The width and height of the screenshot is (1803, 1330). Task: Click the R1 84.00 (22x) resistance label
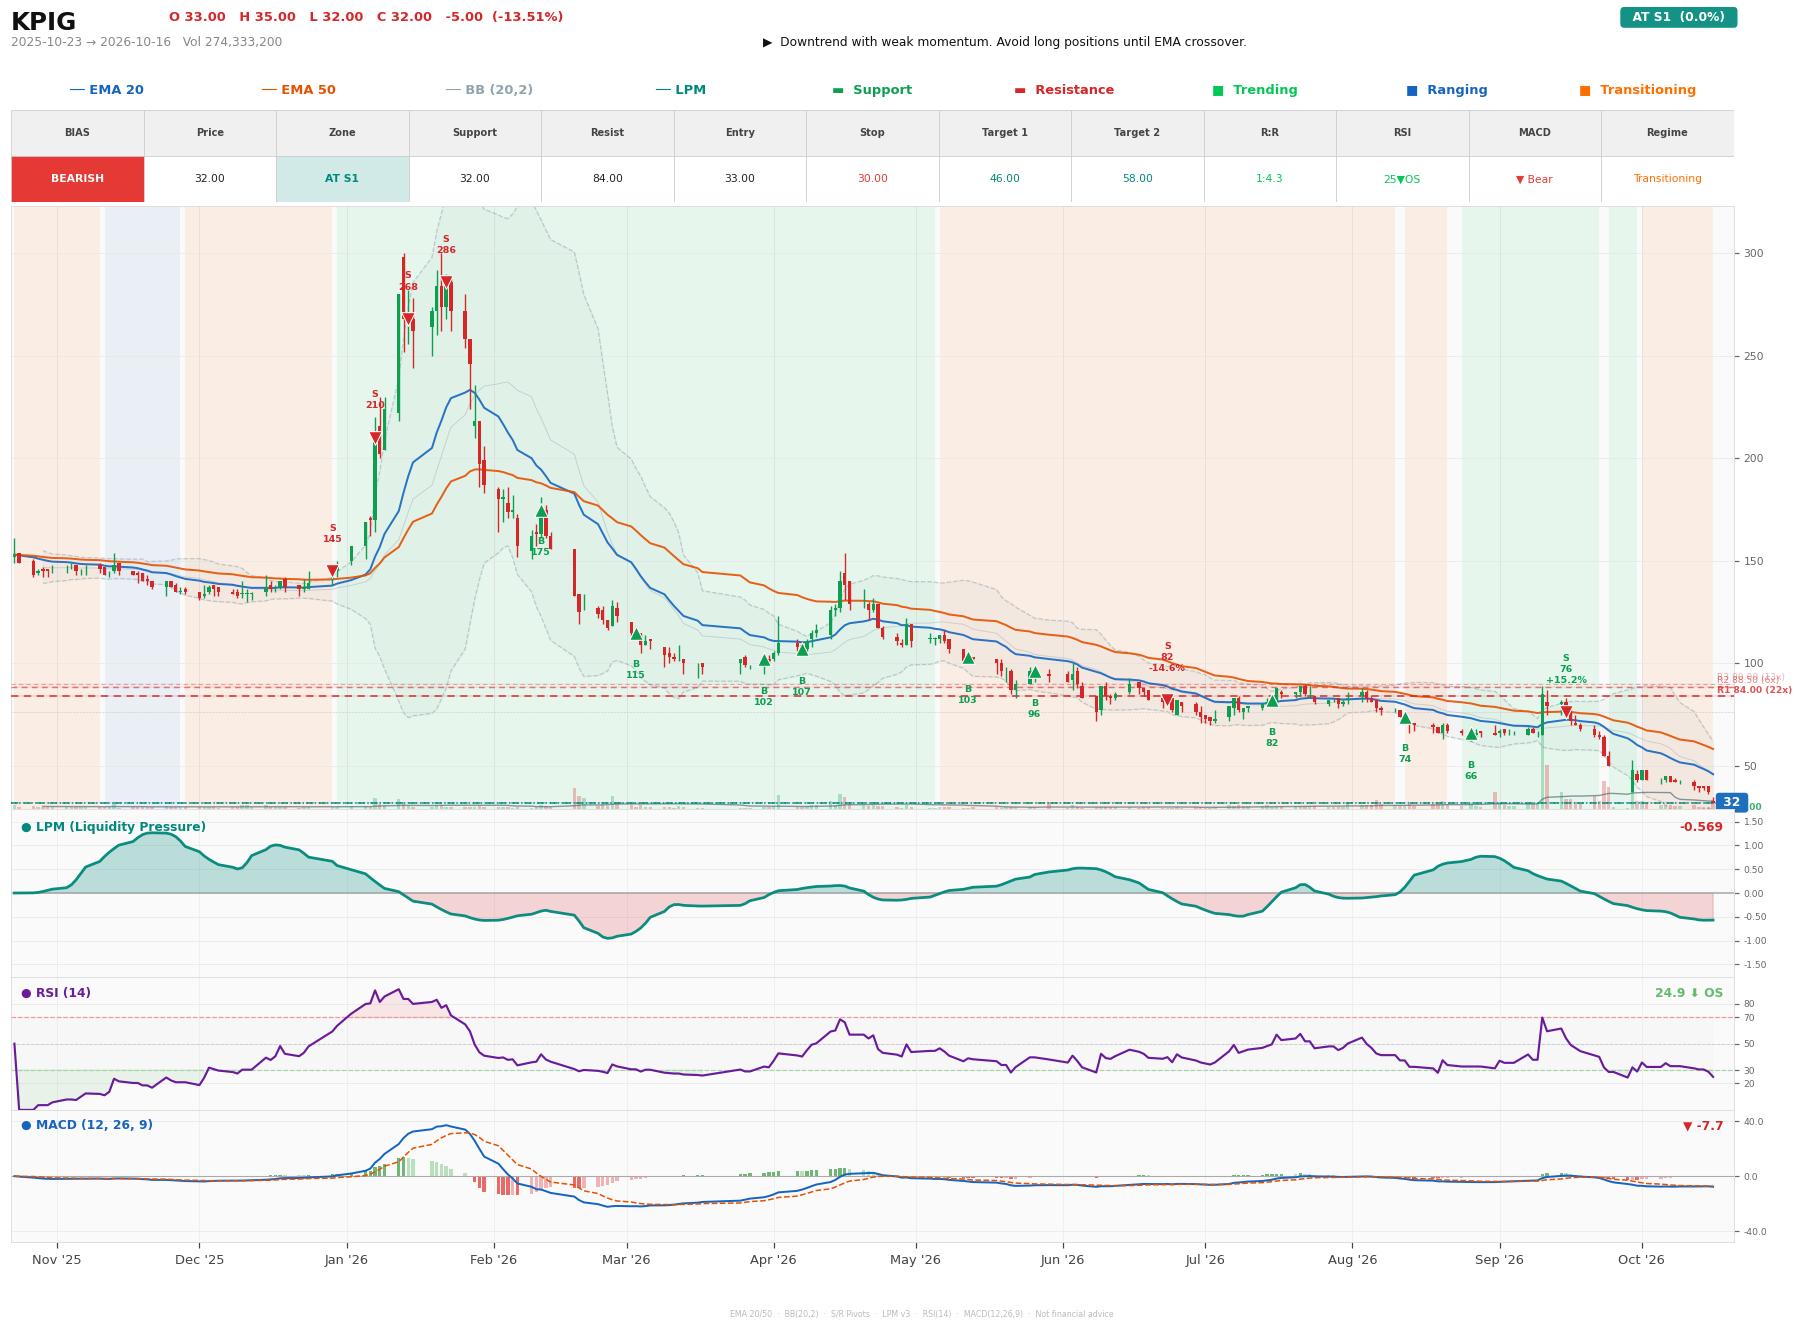[x=1754, y=690]
